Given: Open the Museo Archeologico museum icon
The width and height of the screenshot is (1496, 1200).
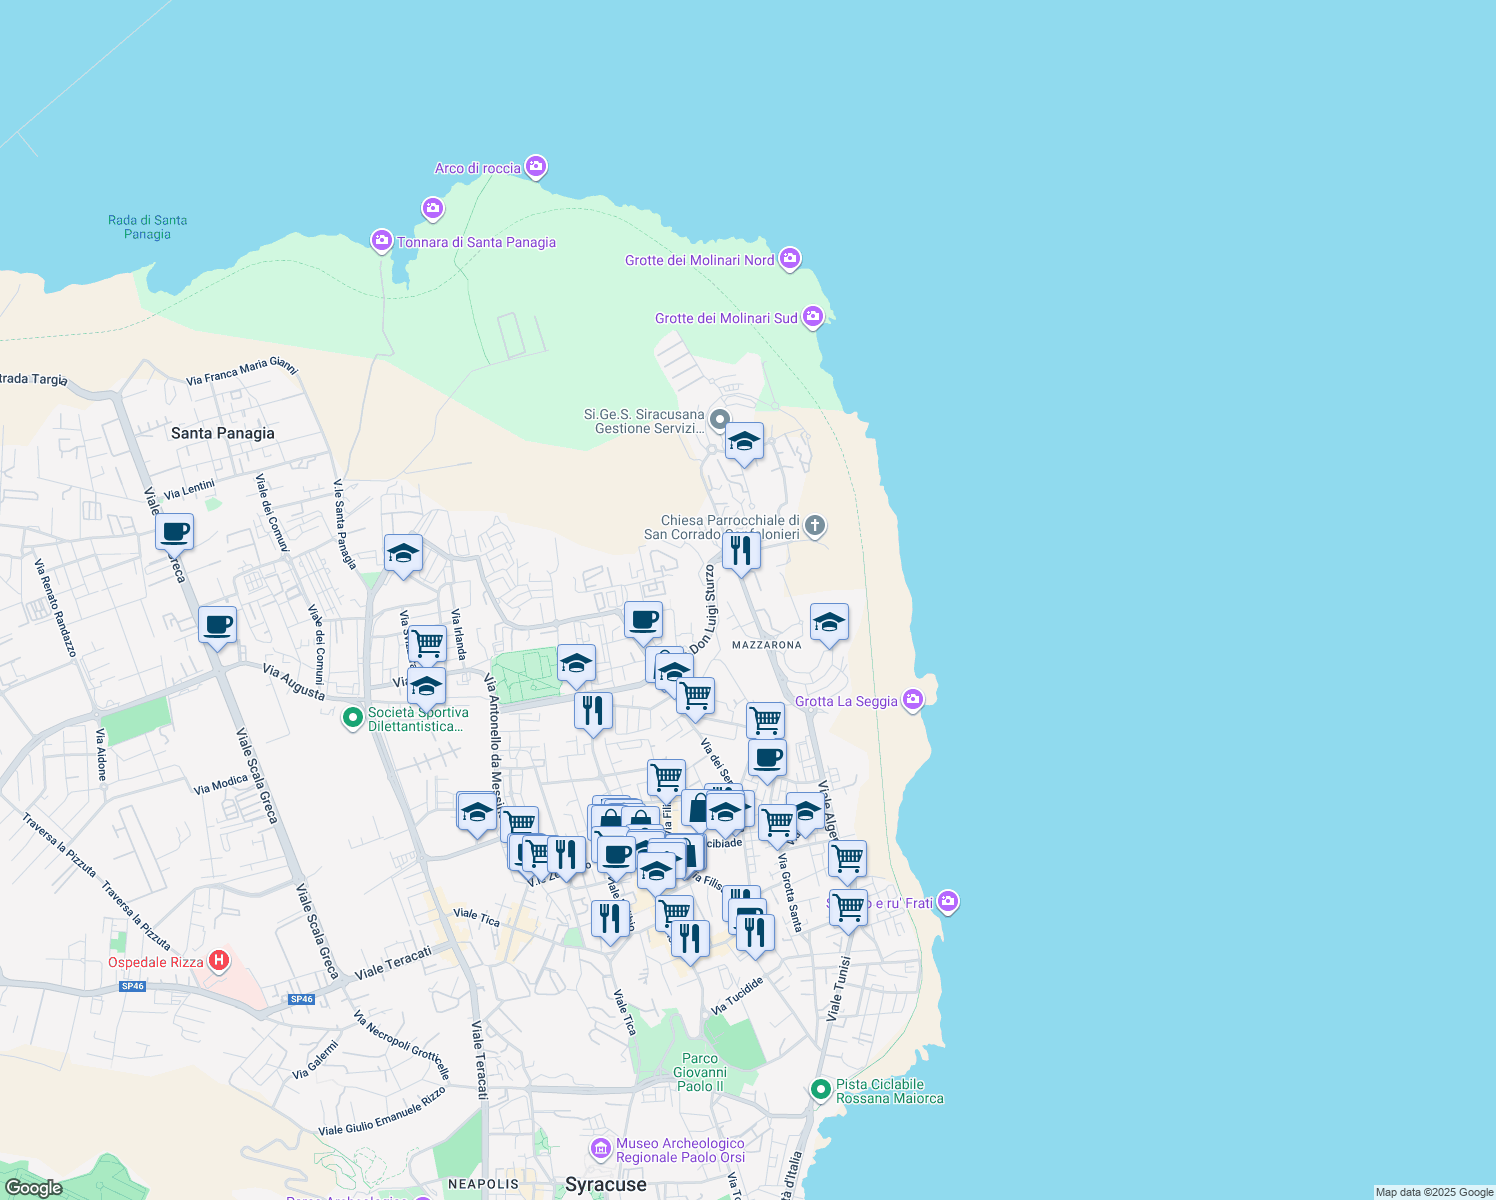Looking at the screenshot, I should 600,1148.
